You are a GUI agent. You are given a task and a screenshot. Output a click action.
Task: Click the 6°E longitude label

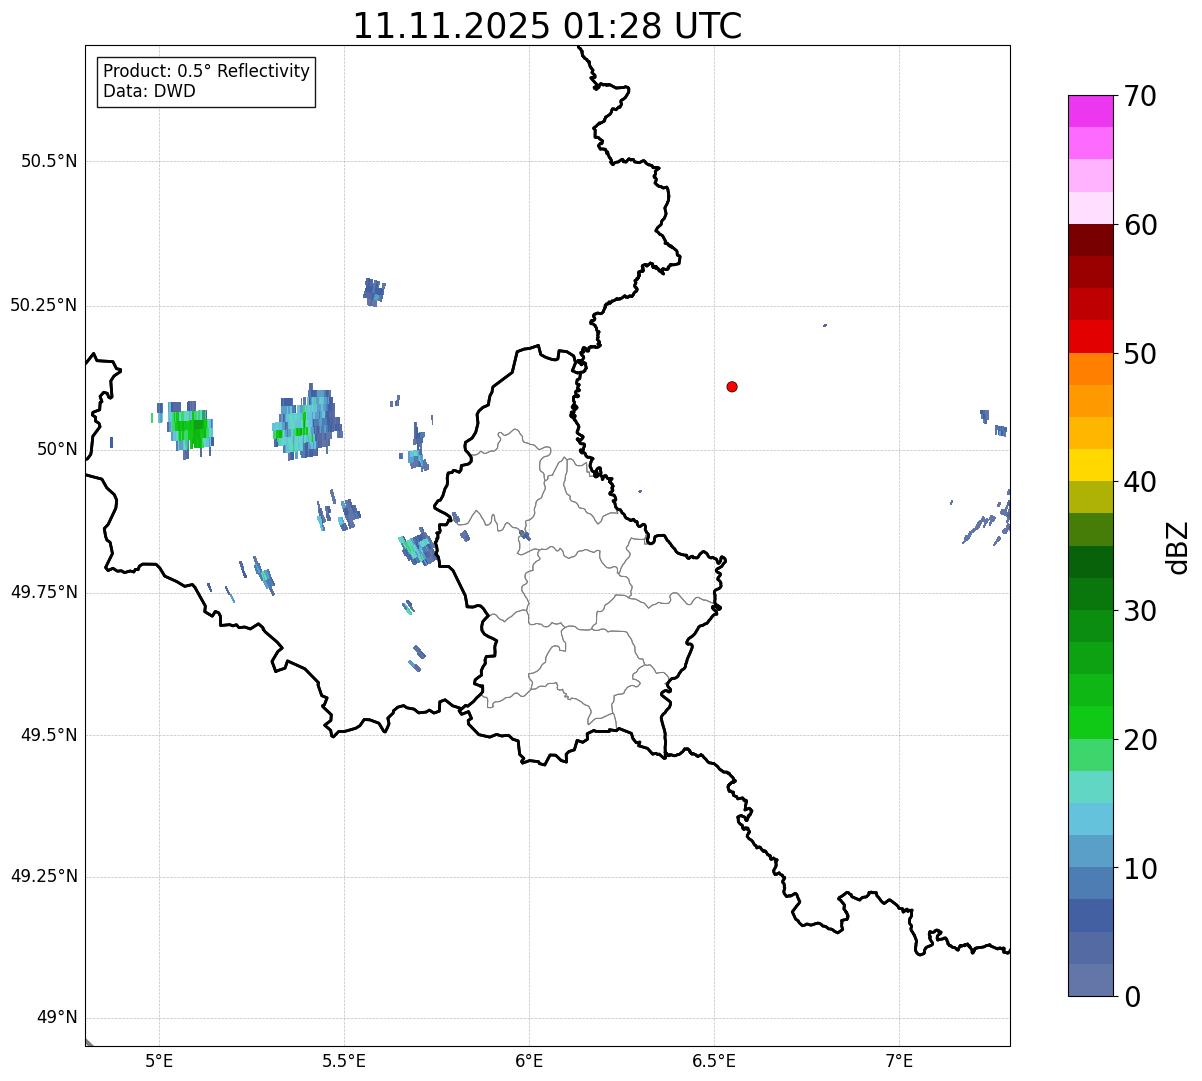pos(529,1061)
